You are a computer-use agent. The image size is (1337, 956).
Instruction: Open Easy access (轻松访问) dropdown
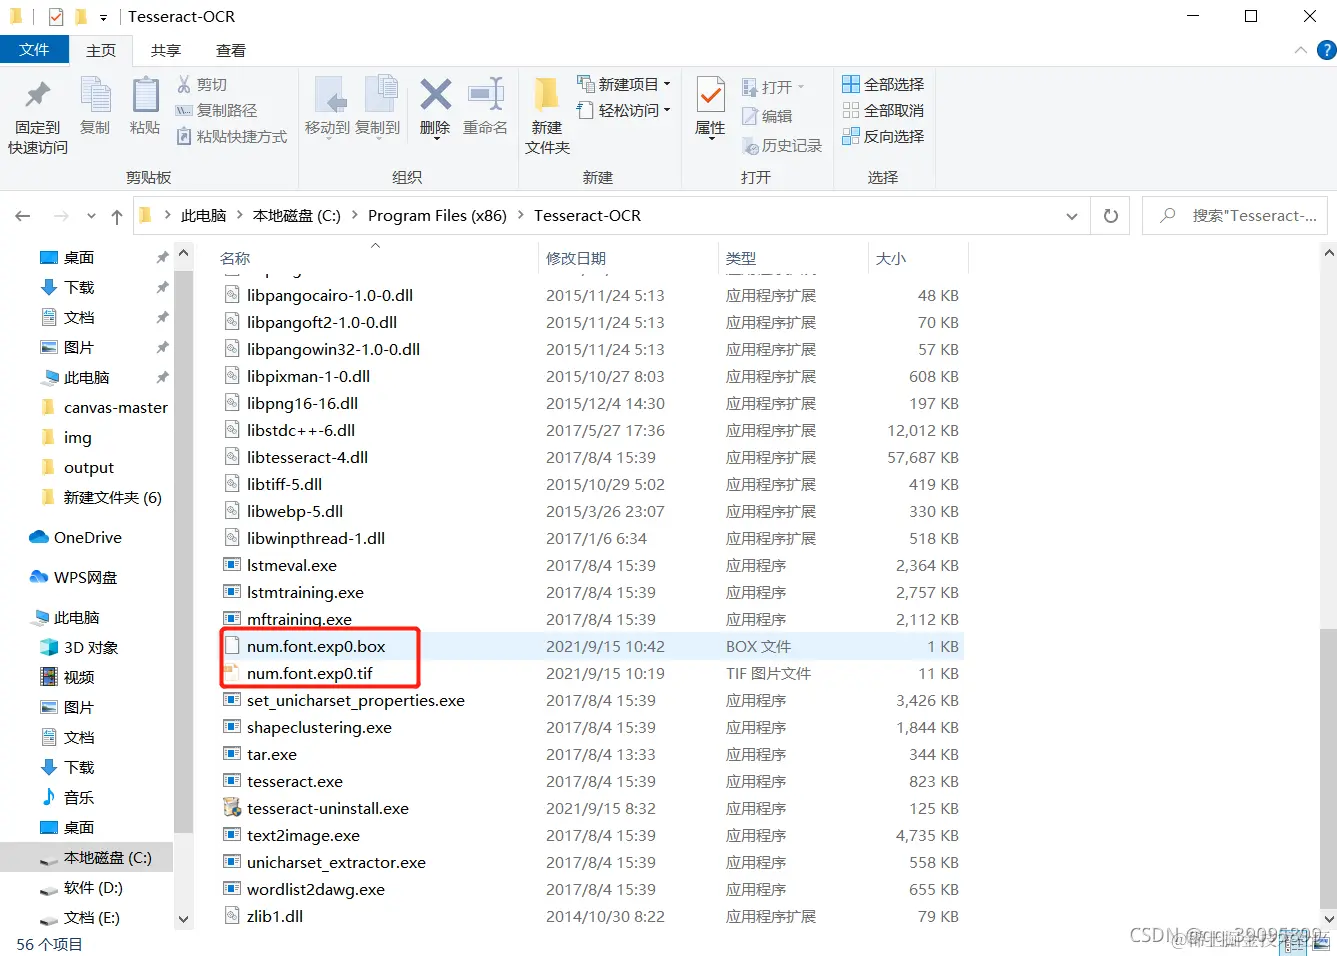click(x=624, y=110)
